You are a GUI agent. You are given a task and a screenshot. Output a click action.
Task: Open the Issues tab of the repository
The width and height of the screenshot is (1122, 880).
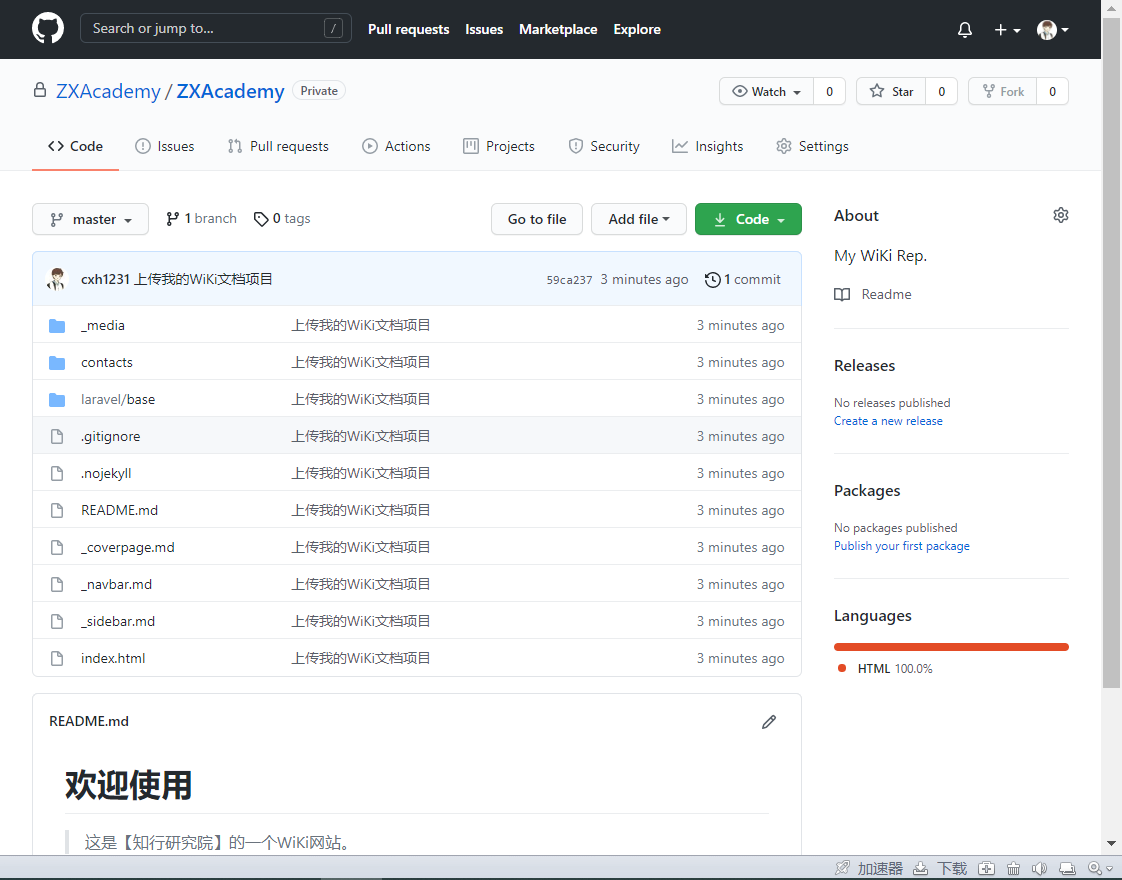tap(164, 146)
